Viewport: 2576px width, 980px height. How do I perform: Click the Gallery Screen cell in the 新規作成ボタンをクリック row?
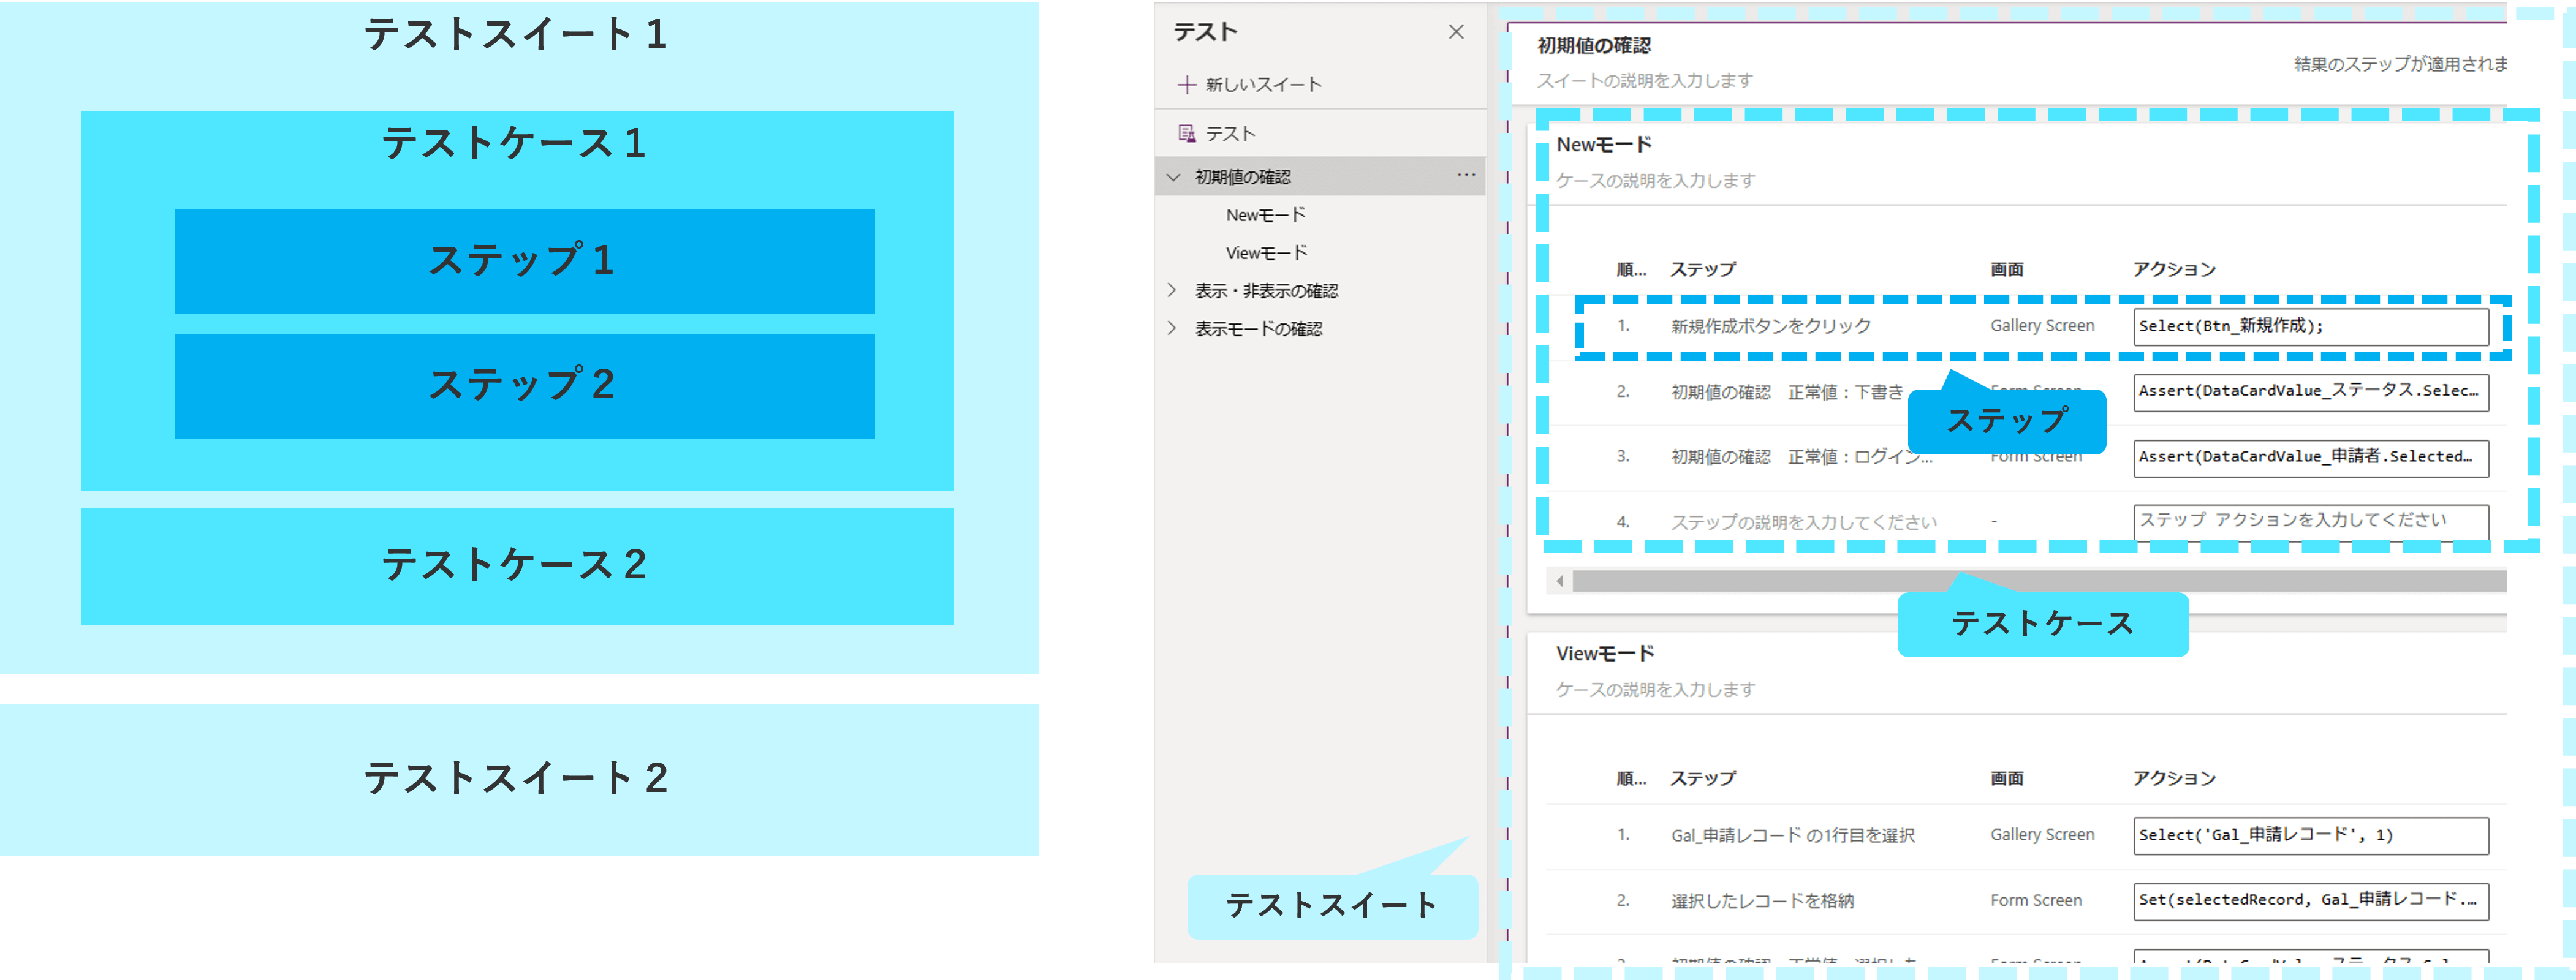2042,326
